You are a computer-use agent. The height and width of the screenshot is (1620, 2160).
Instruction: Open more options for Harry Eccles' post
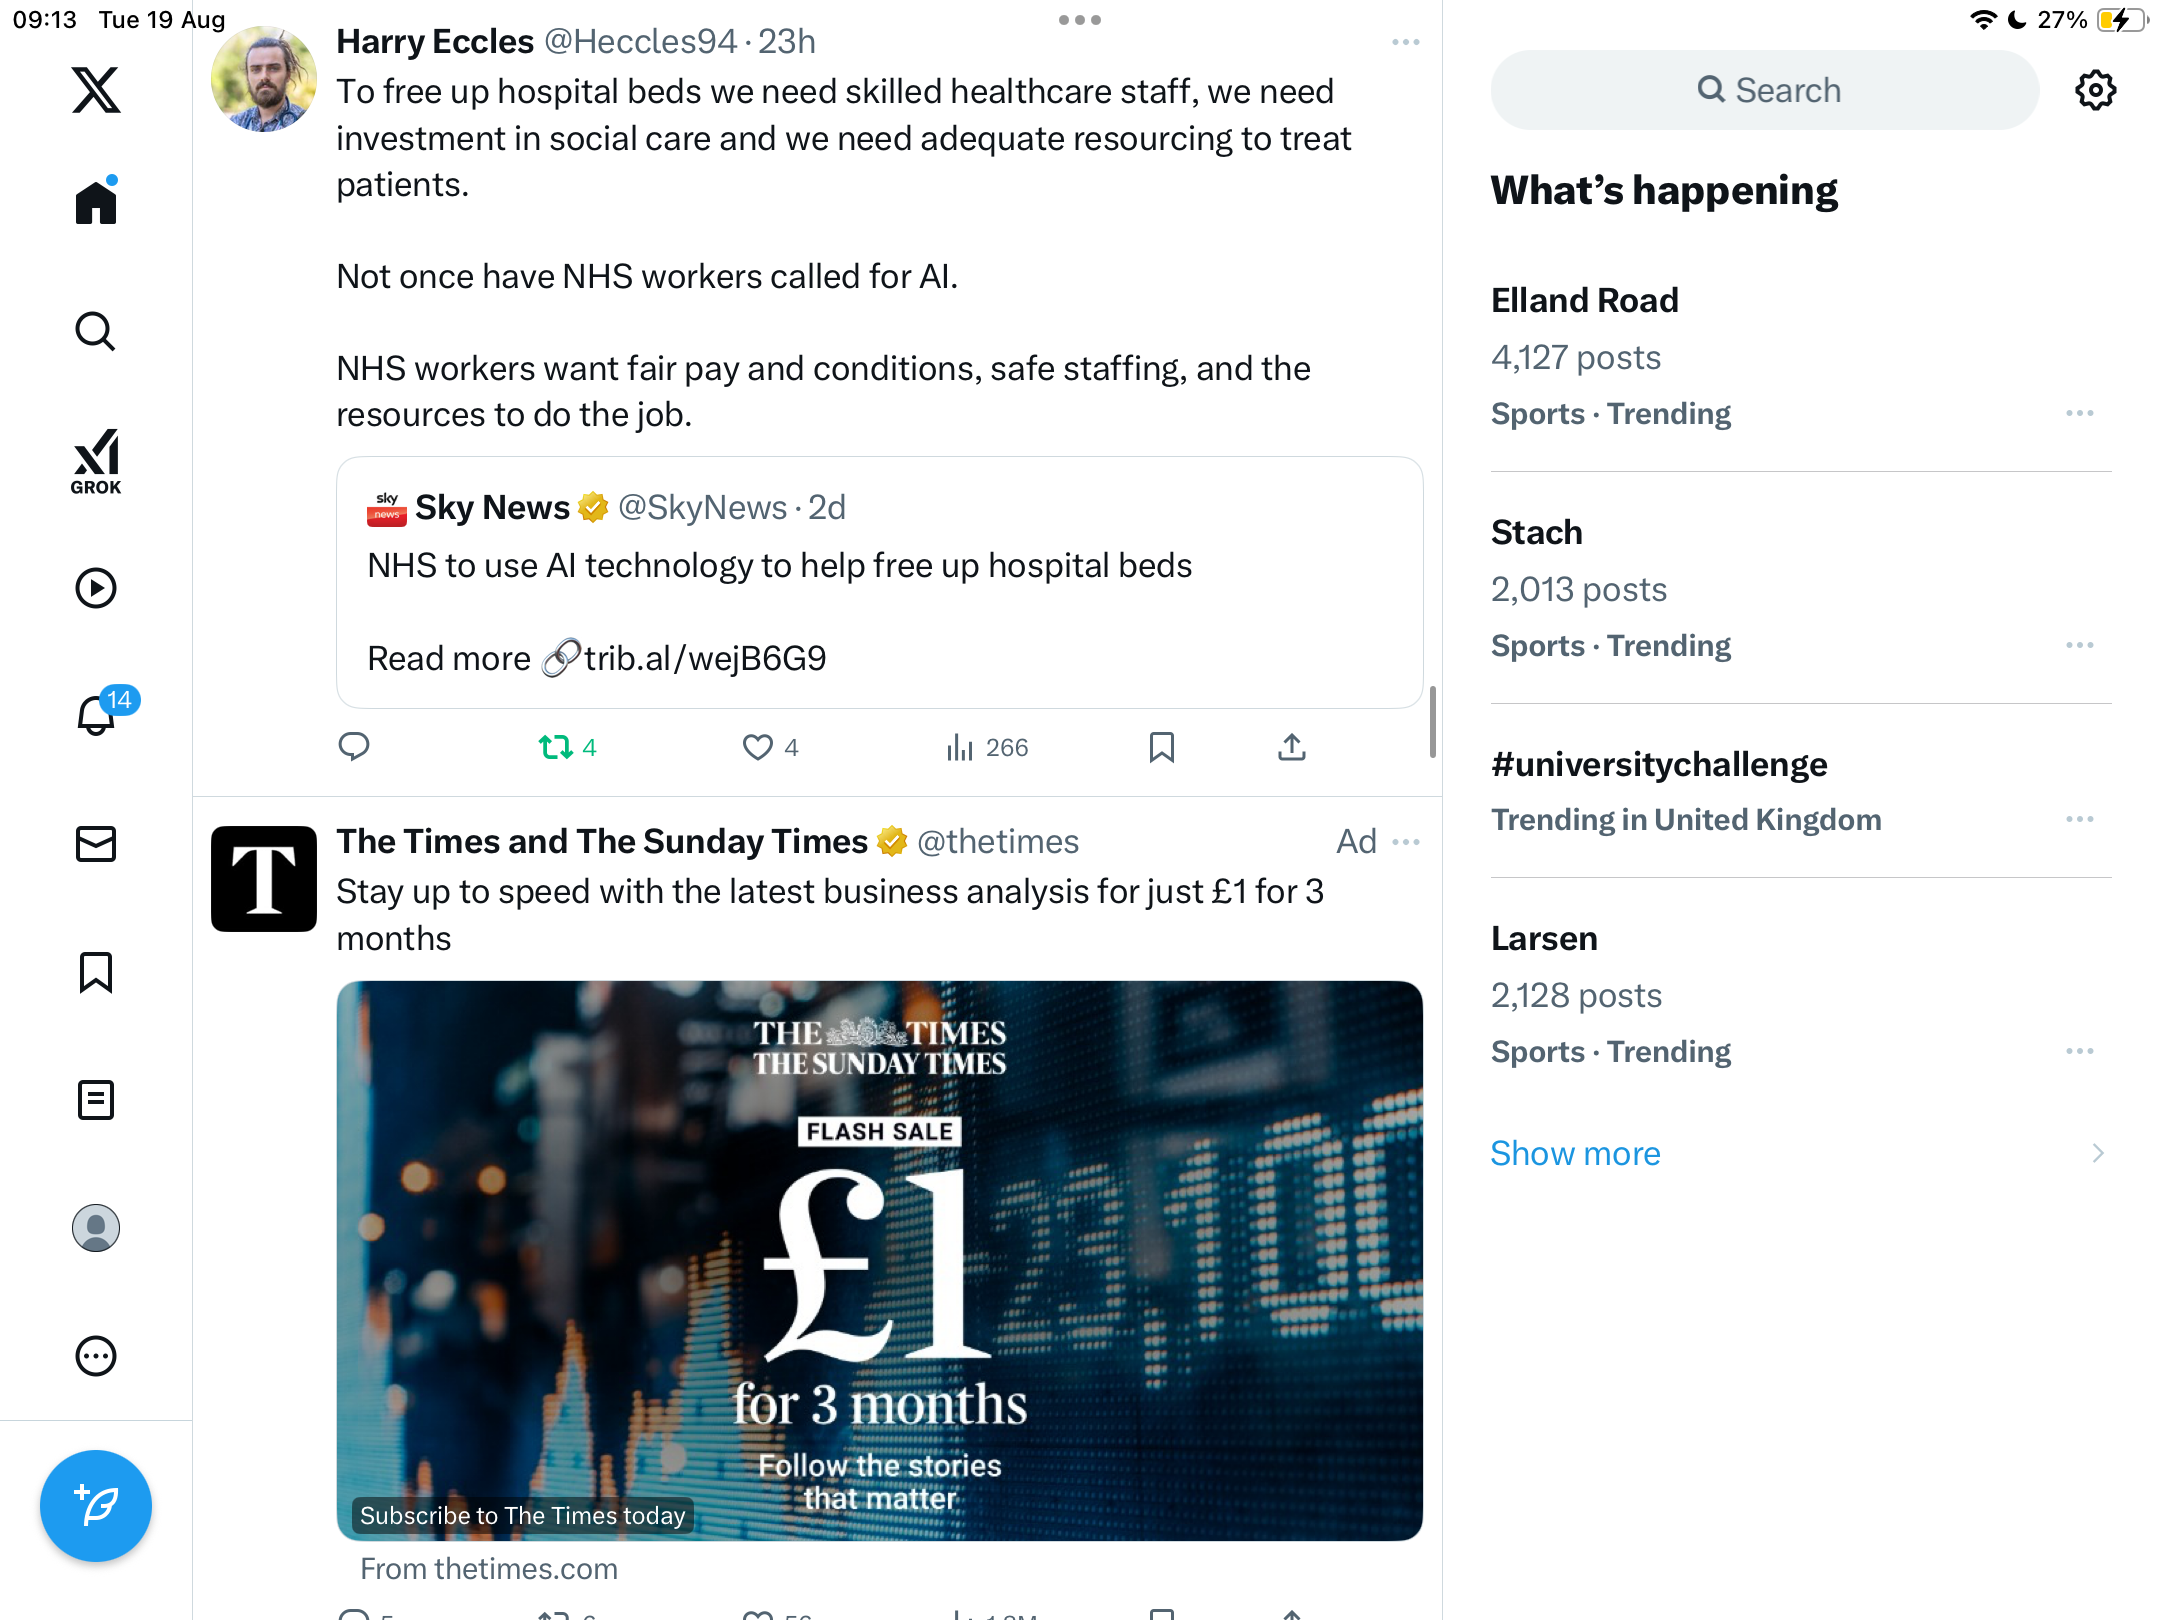click(1405, 42)
